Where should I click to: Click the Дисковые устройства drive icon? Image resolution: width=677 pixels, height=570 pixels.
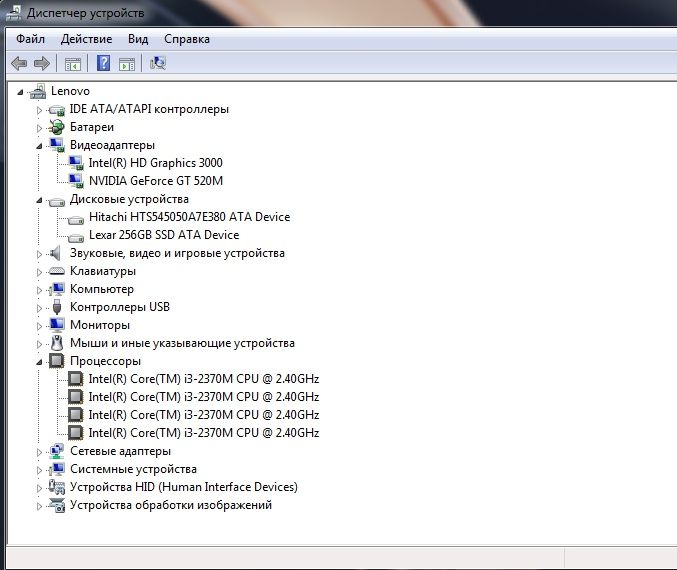57,201
